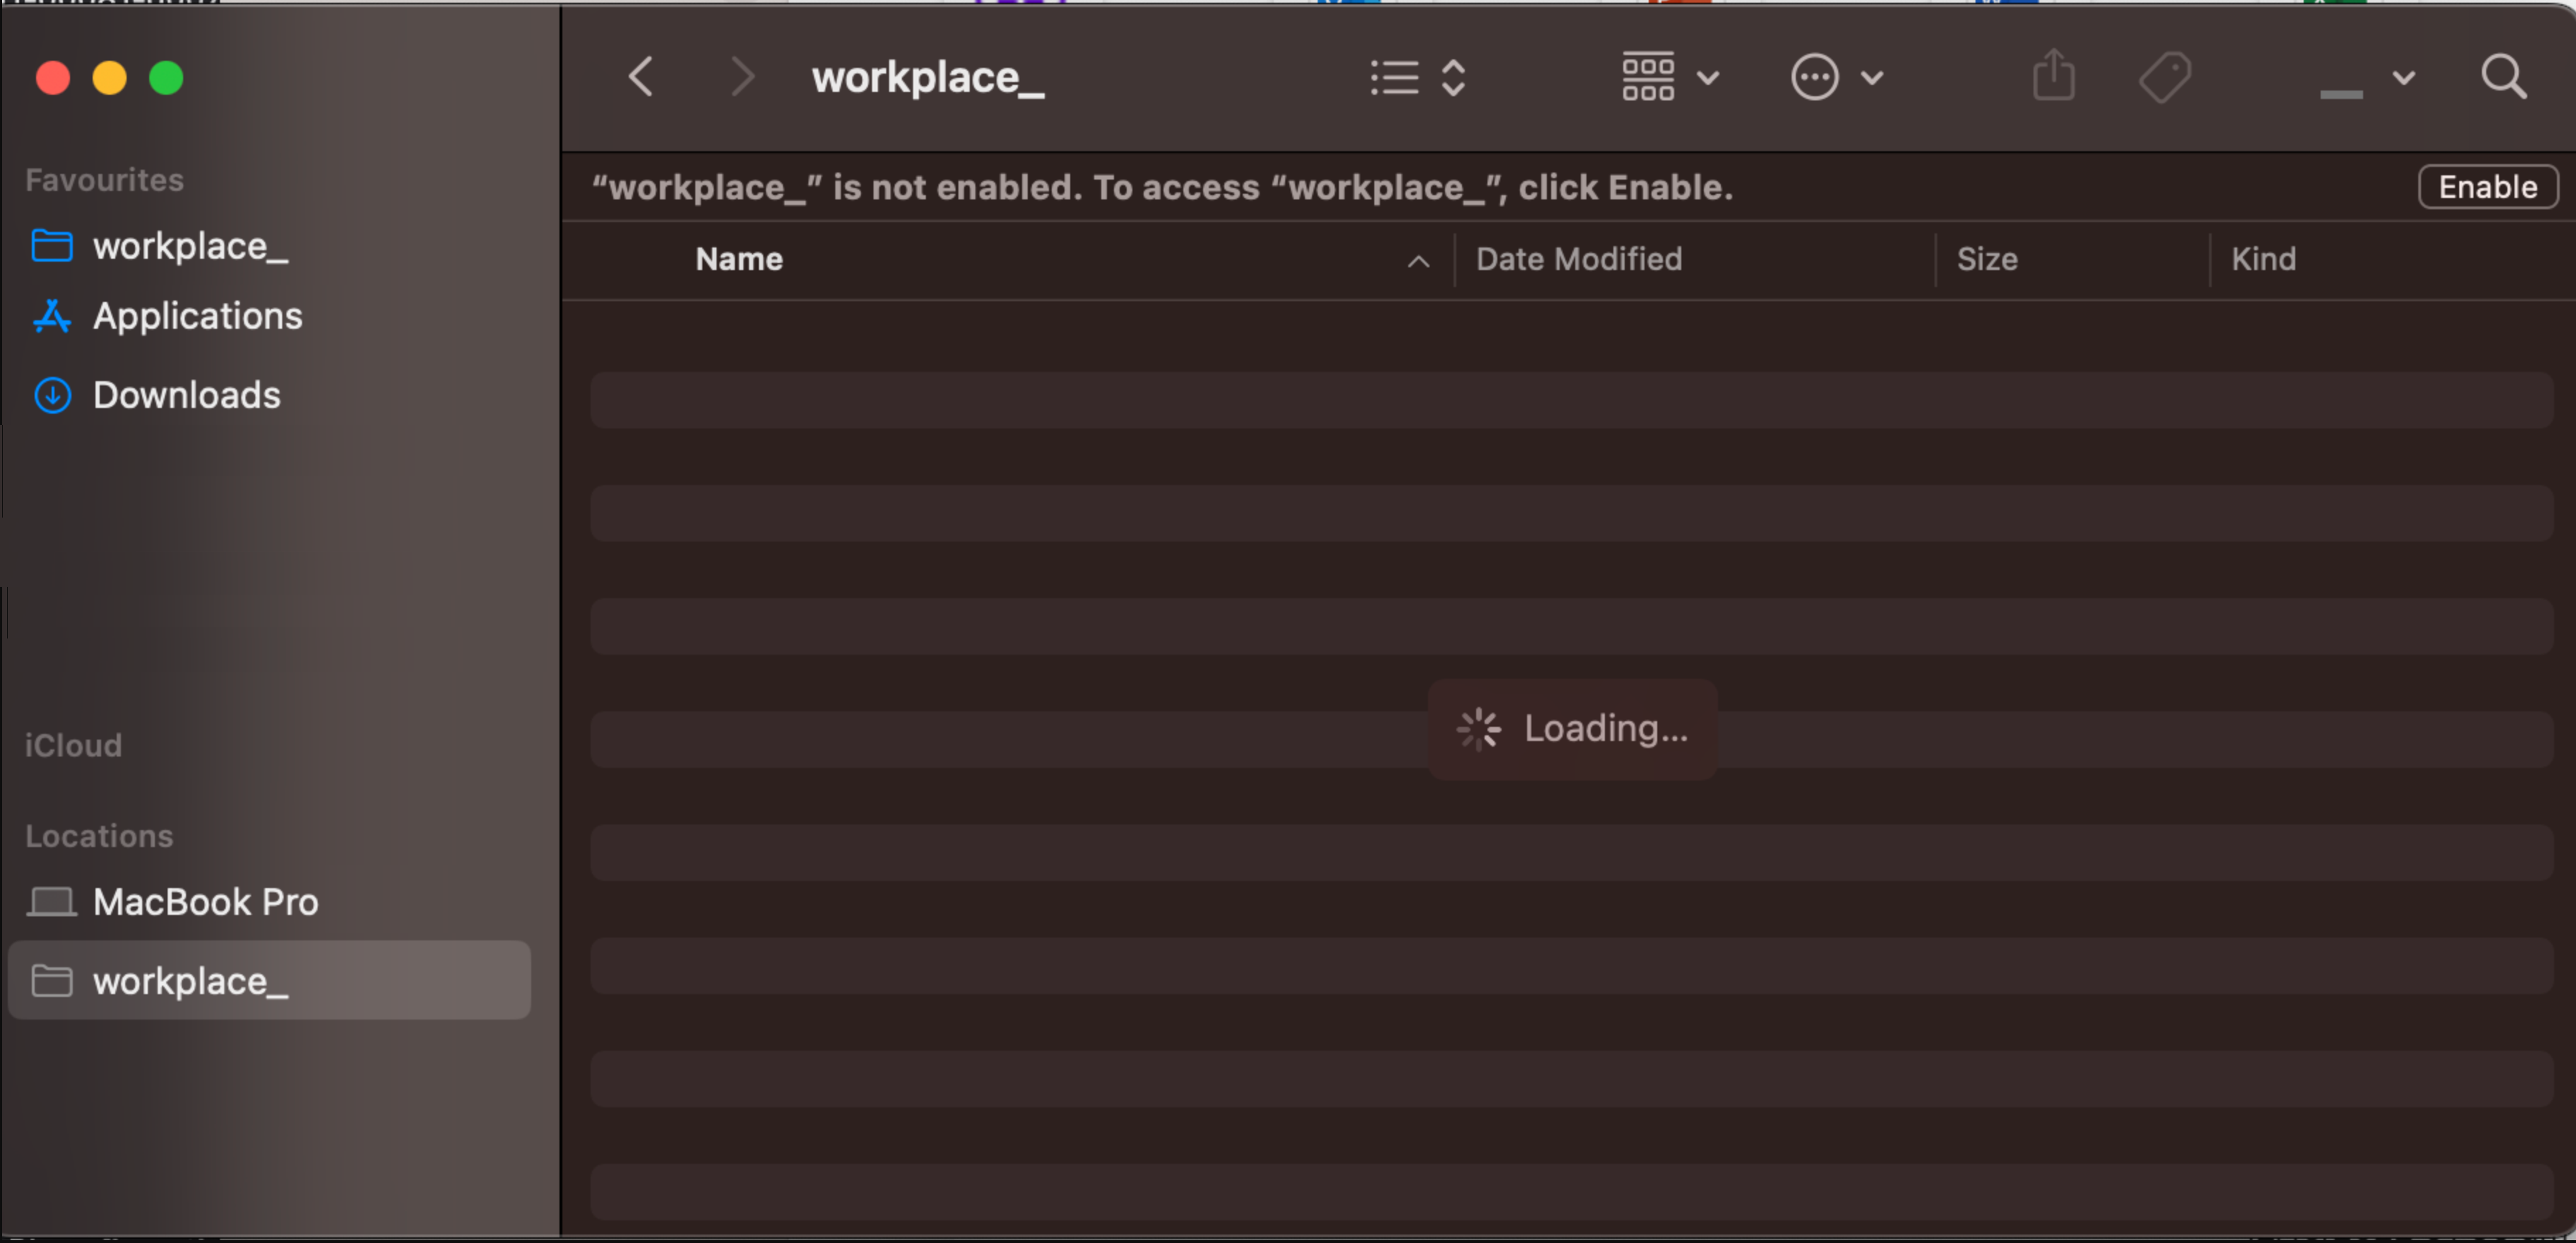Open the action ellipsis menu icon

[x=1814, y=77]
